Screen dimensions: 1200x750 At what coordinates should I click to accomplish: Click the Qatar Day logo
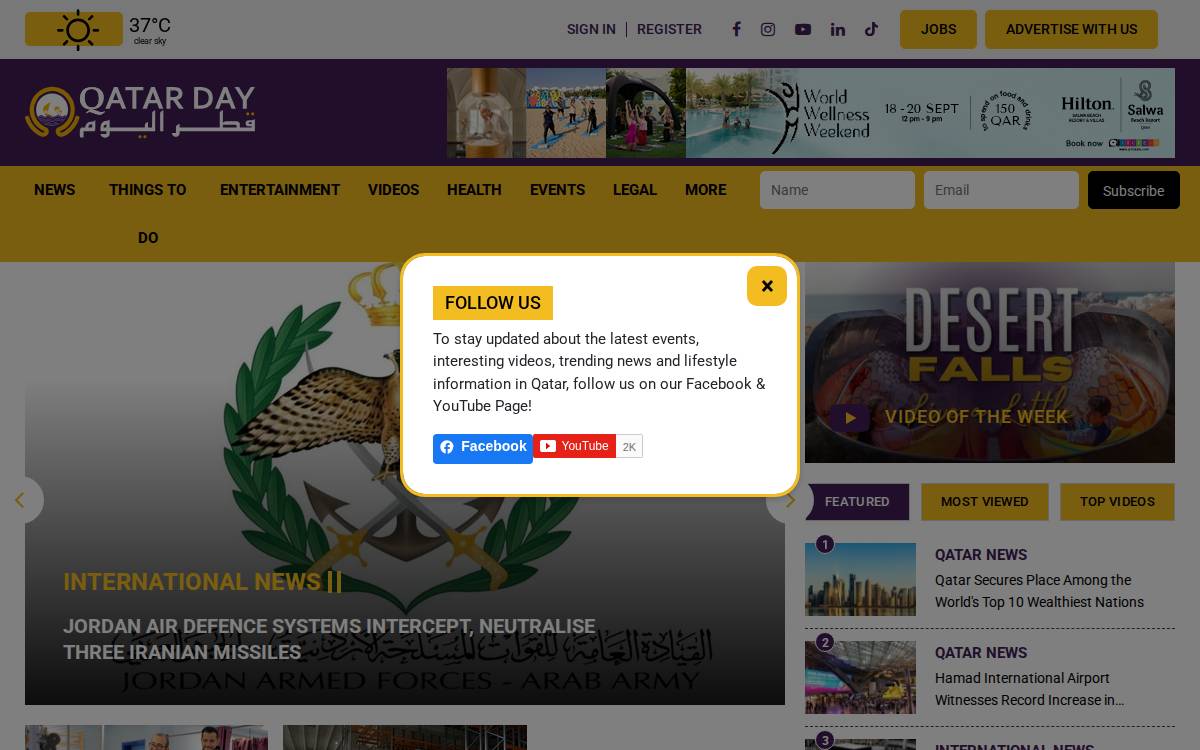[140, 112]
